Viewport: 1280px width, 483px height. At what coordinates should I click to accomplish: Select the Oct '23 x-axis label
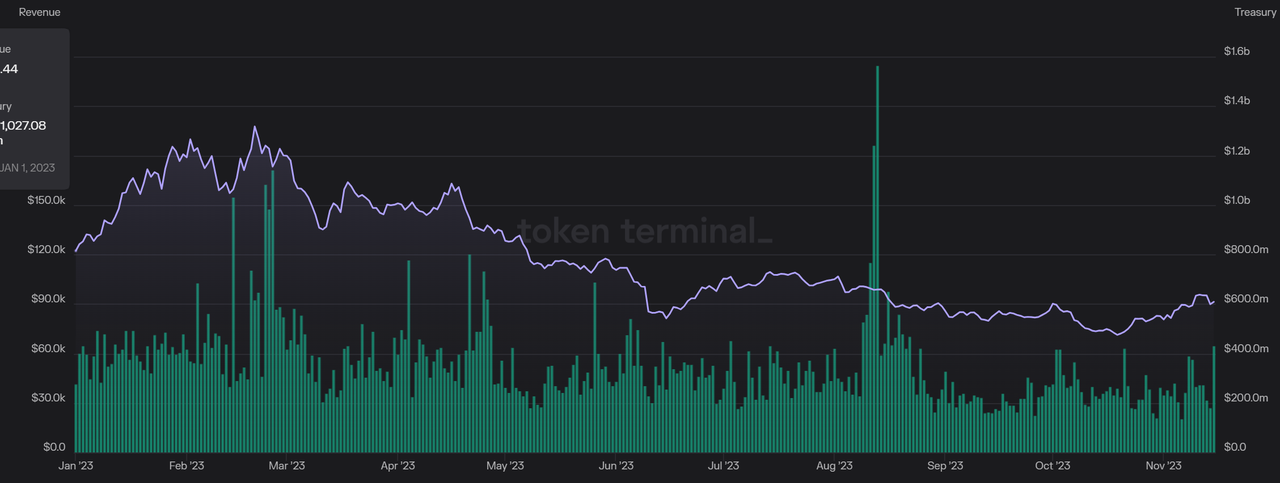tap(1052, 466)
